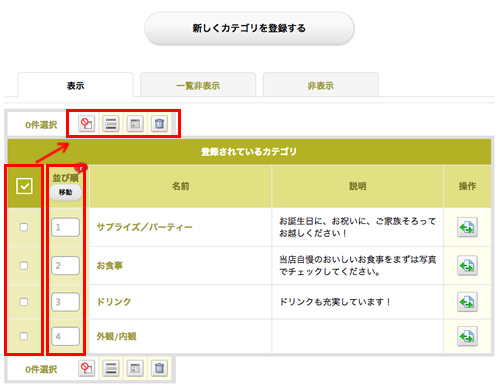Click the 操作 column header

coord(467,186)
